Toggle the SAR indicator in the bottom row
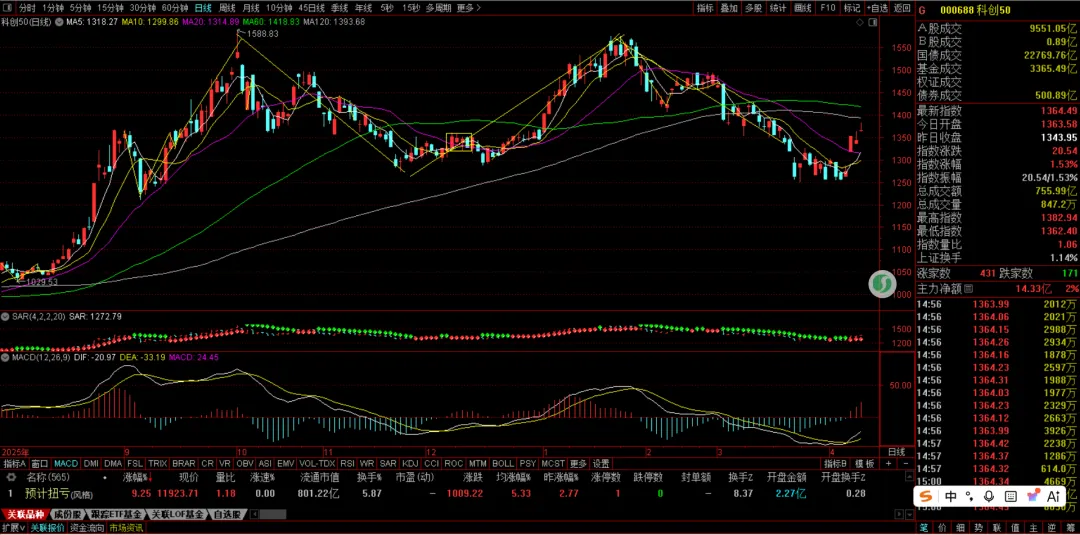 pyautogui.click(x=388, y=464)
